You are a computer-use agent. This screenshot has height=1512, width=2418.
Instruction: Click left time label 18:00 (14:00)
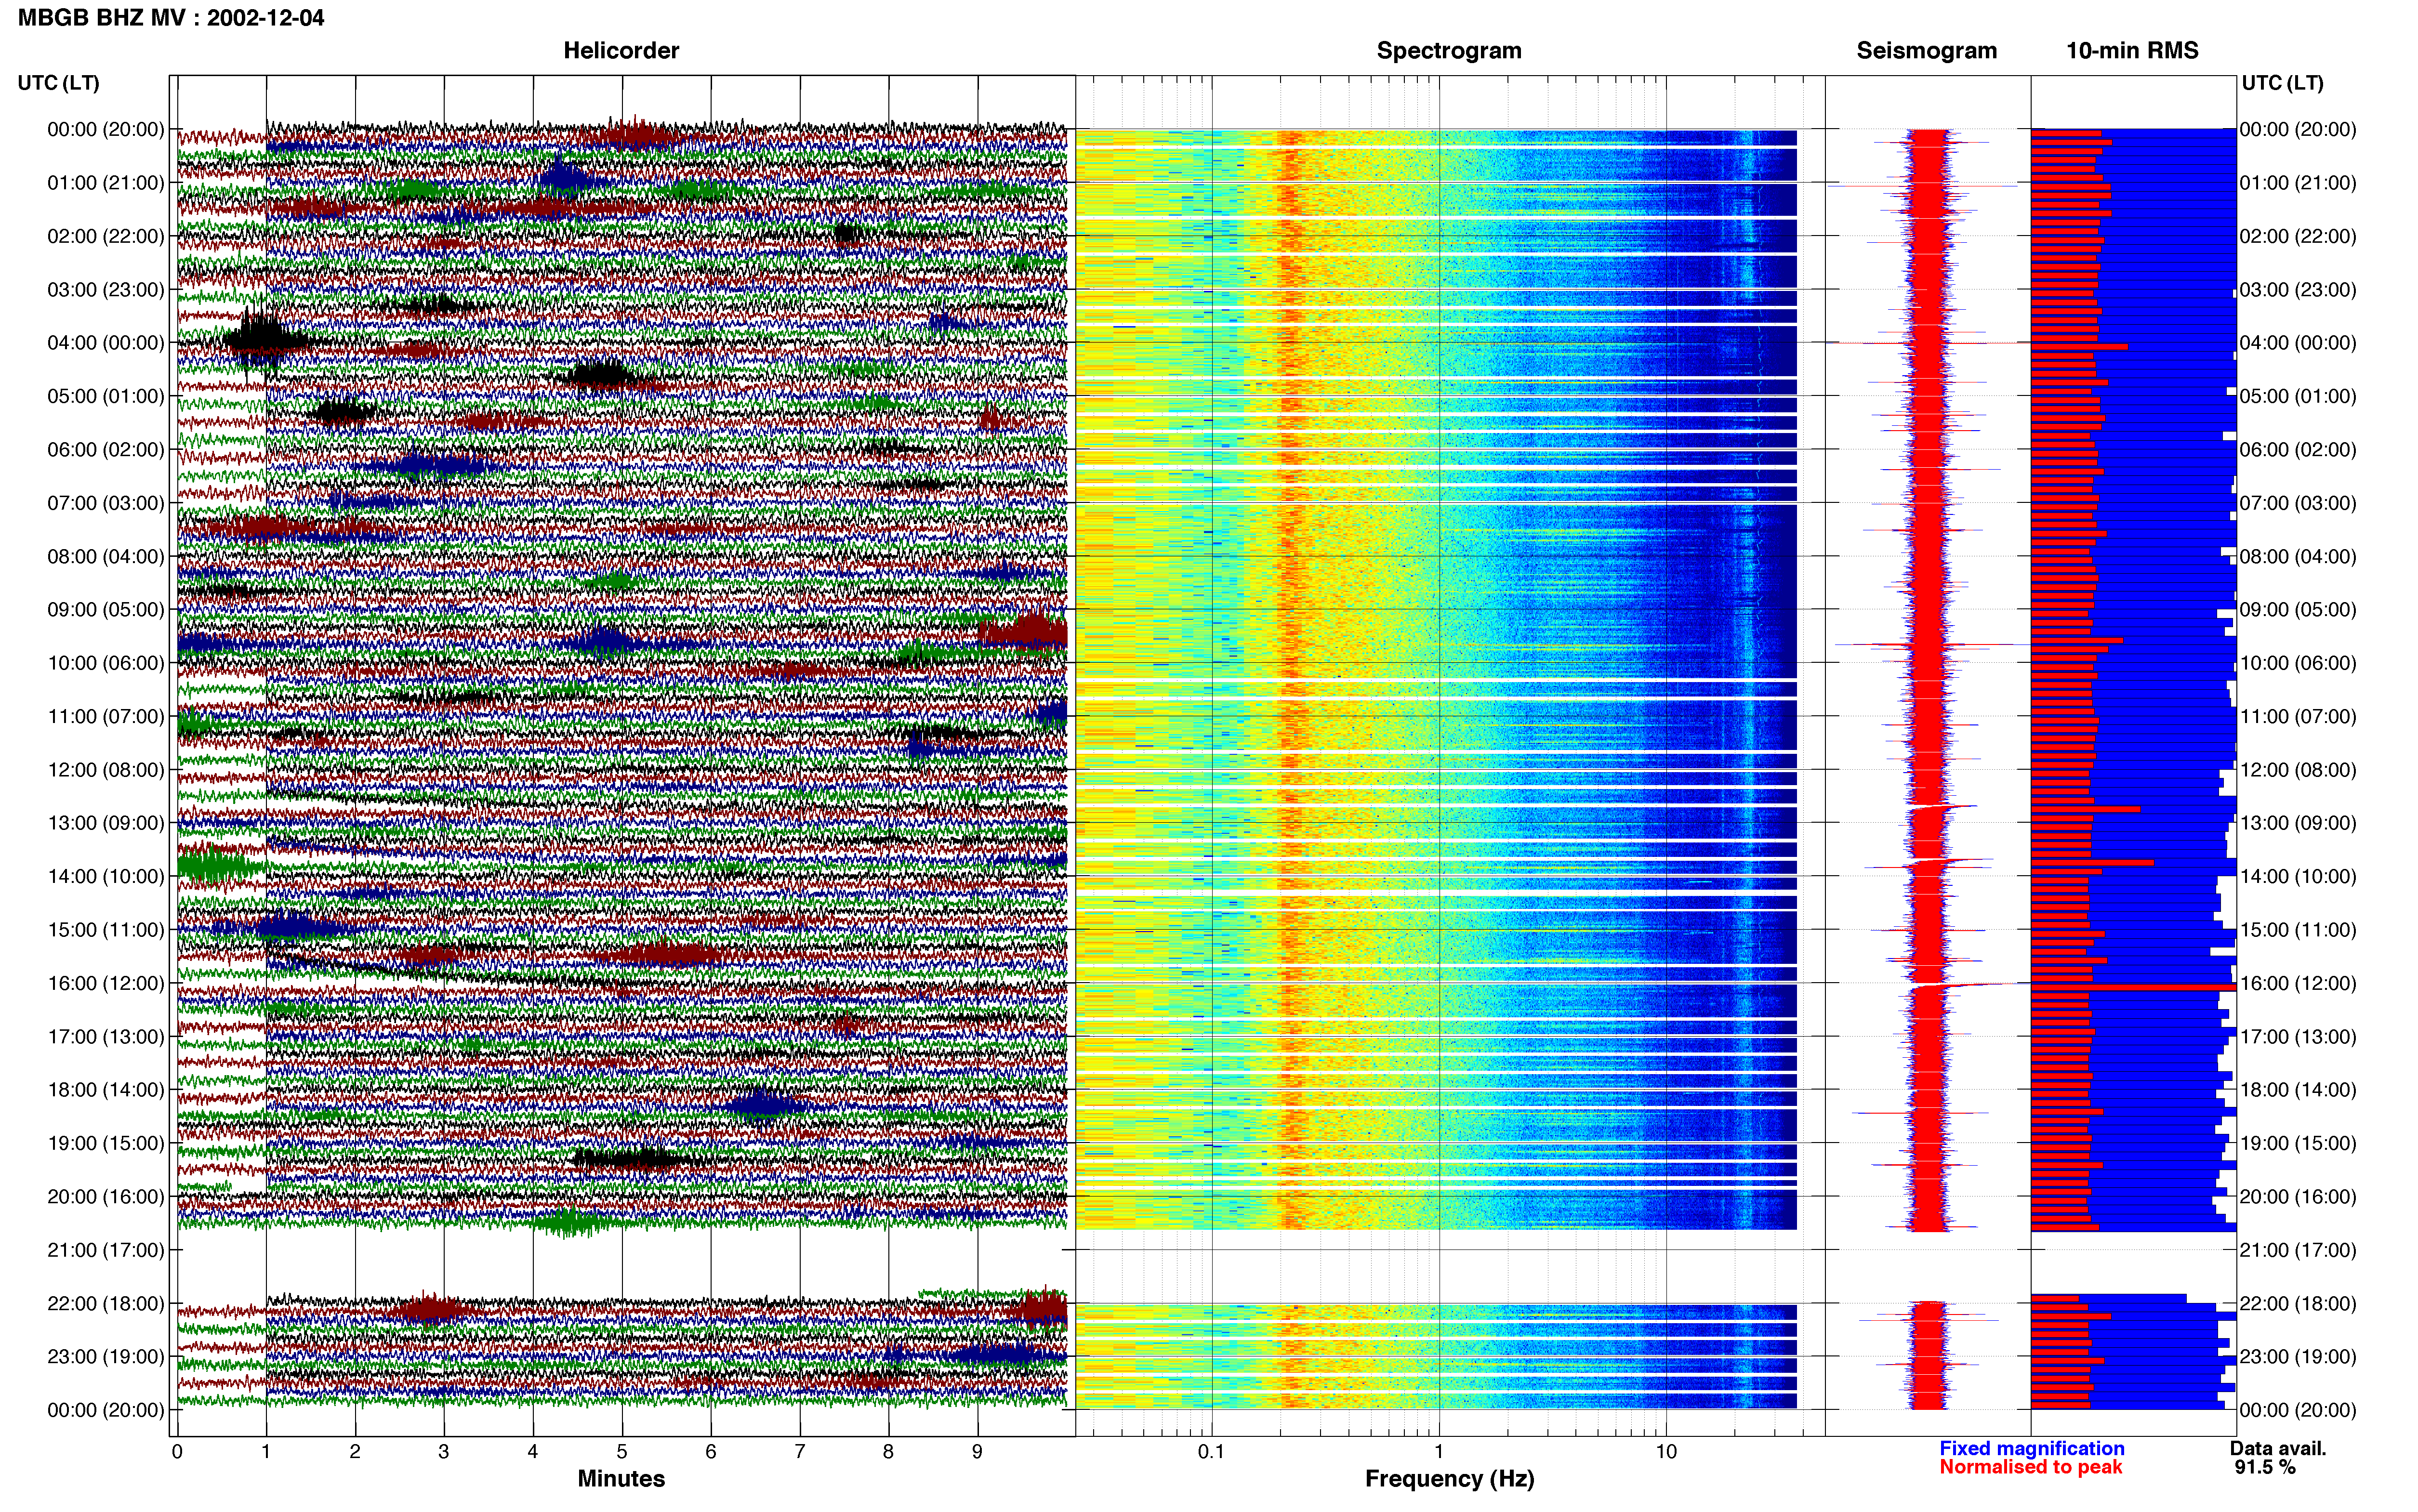106,1089
